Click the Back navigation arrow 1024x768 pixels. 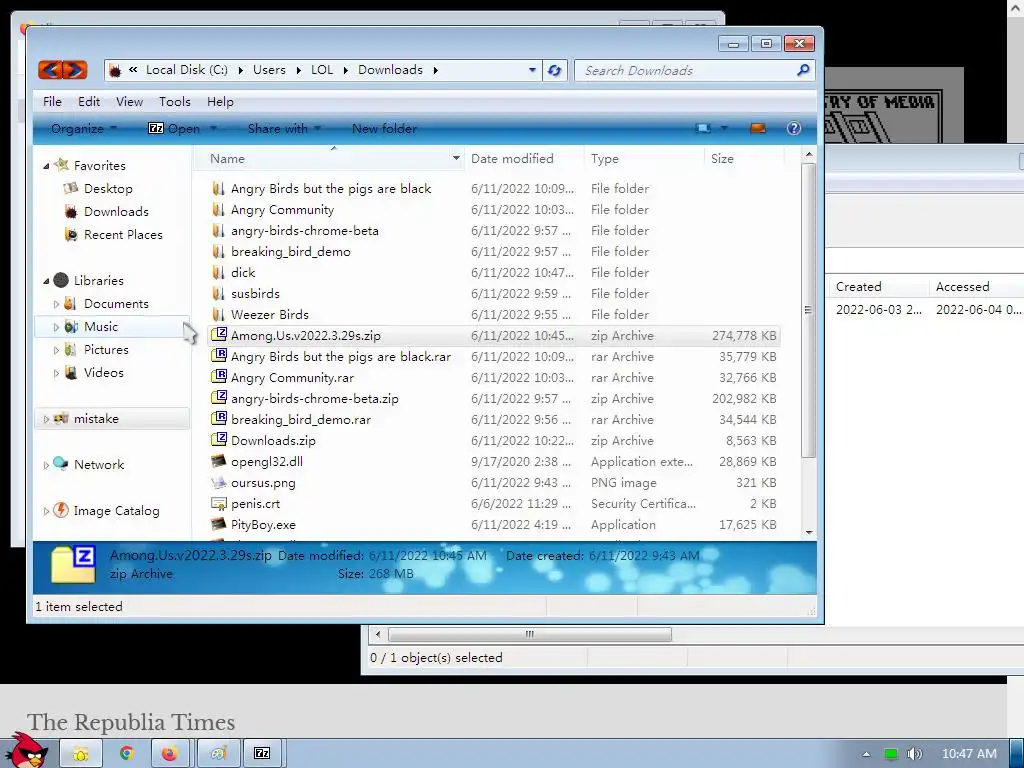pos(52,70)
